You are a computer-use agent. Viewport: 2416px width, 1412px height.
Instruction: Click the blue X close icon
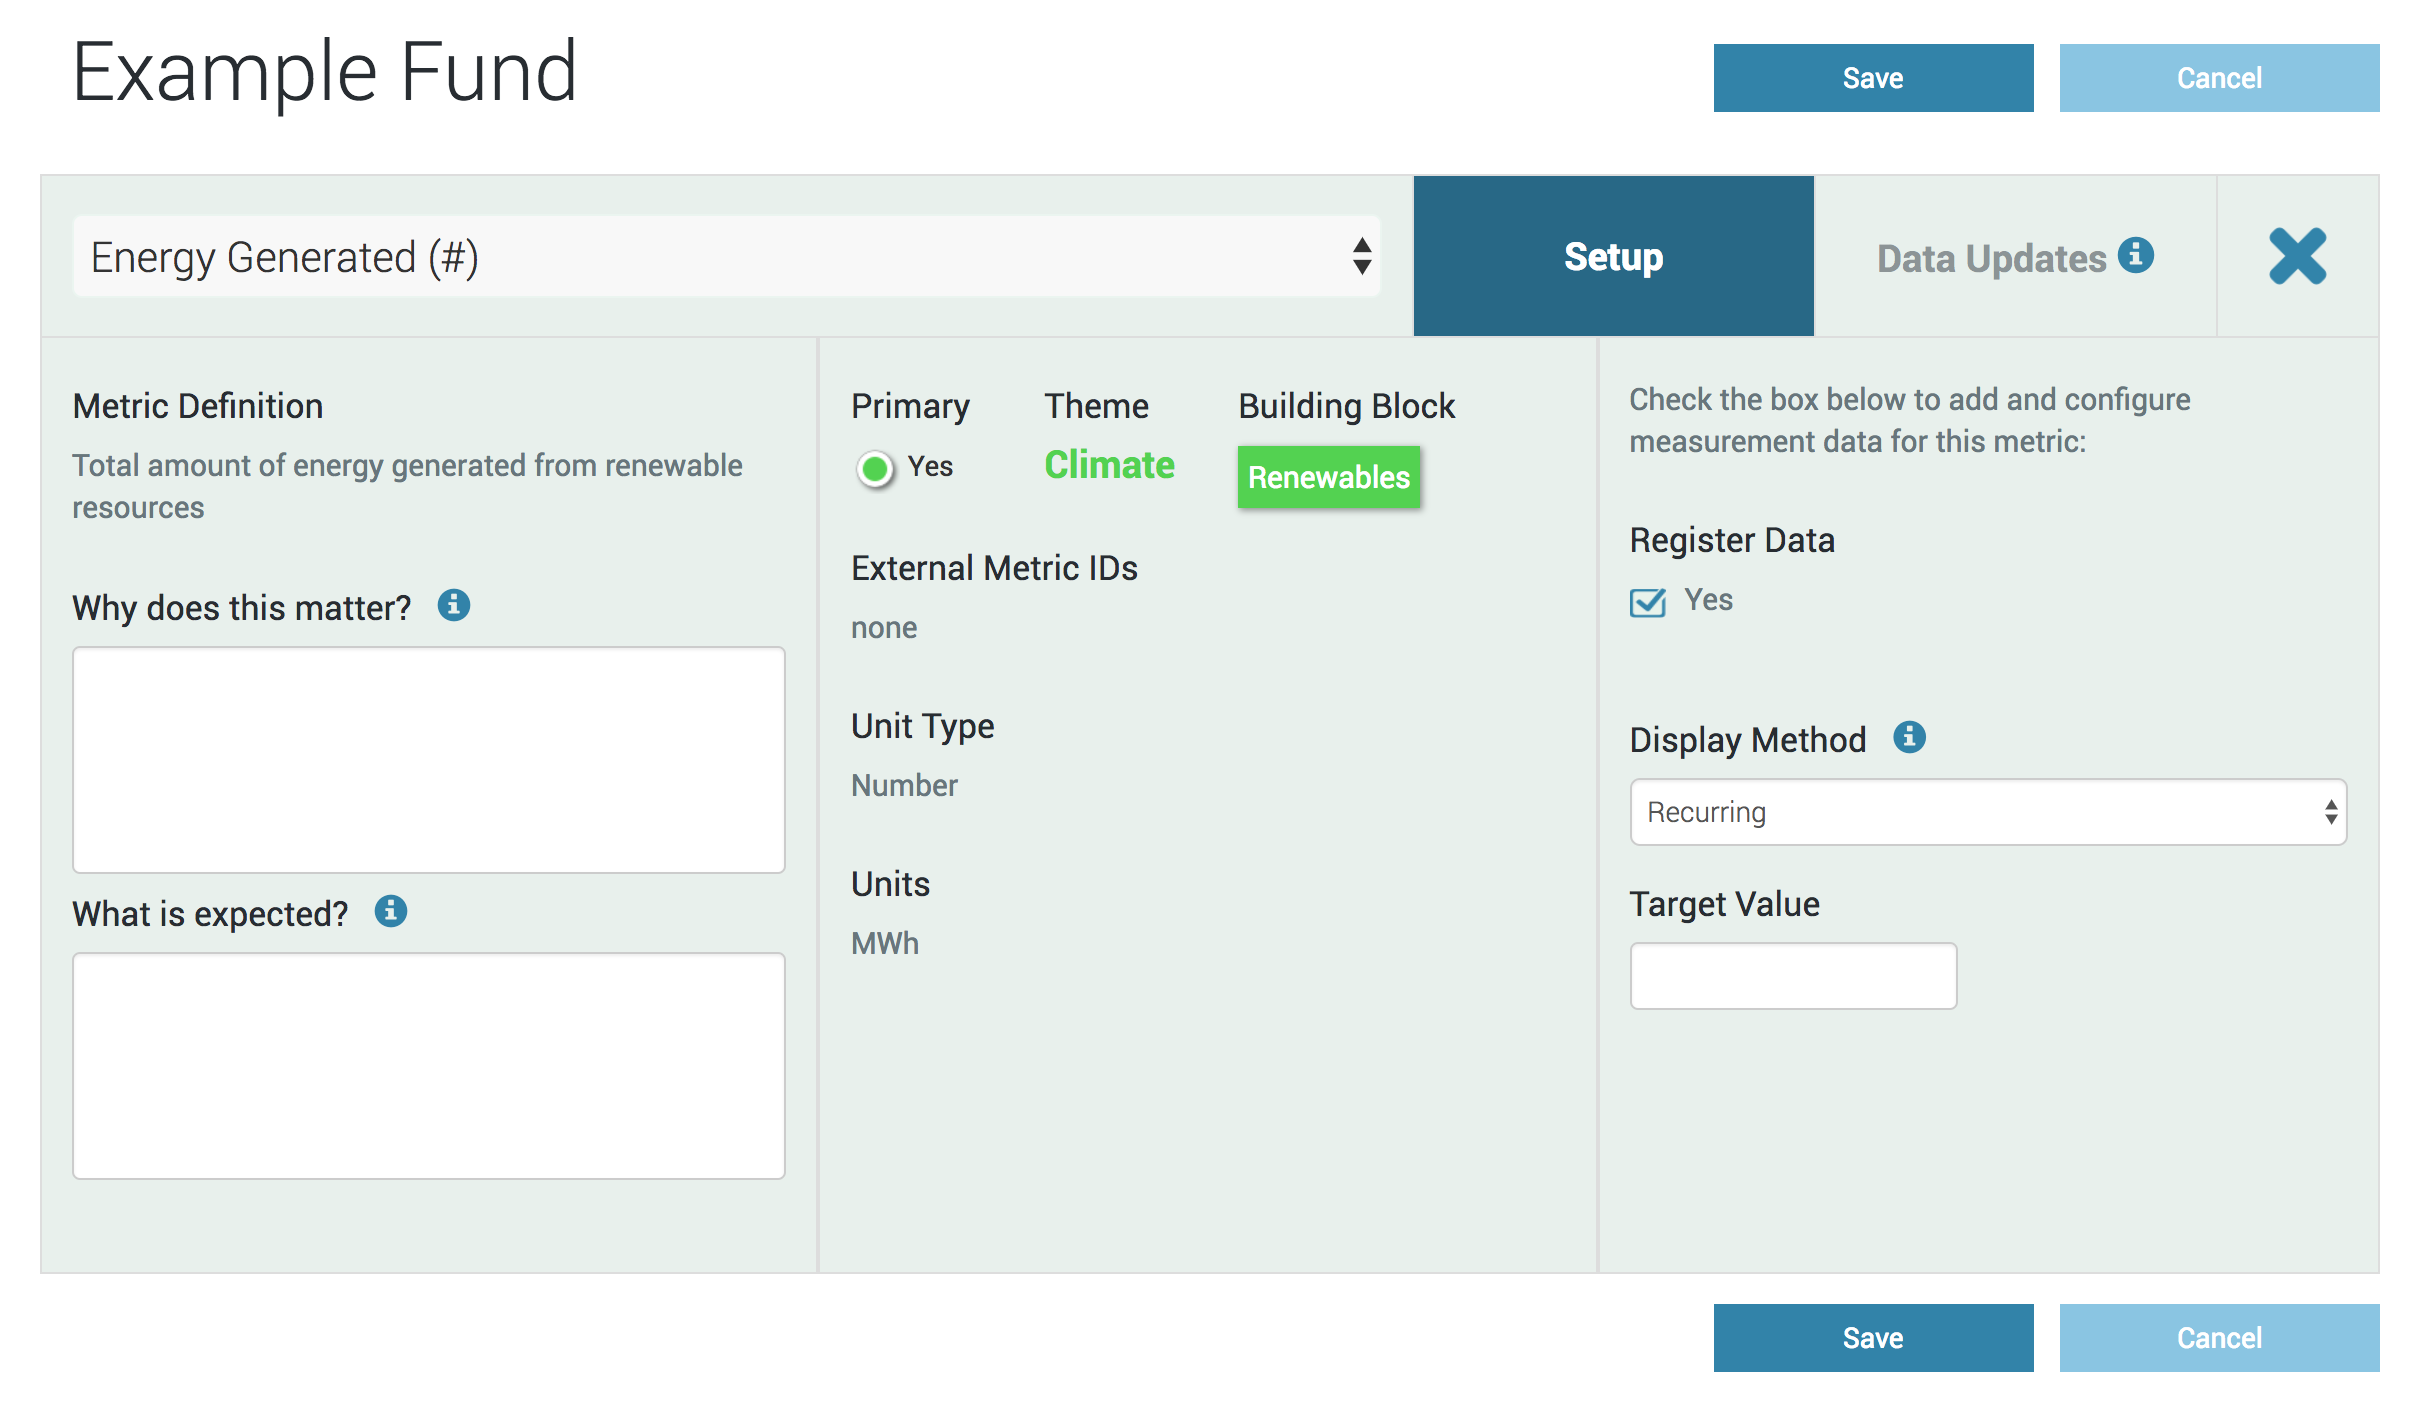pyautogui.click(x=2297, y=257)
